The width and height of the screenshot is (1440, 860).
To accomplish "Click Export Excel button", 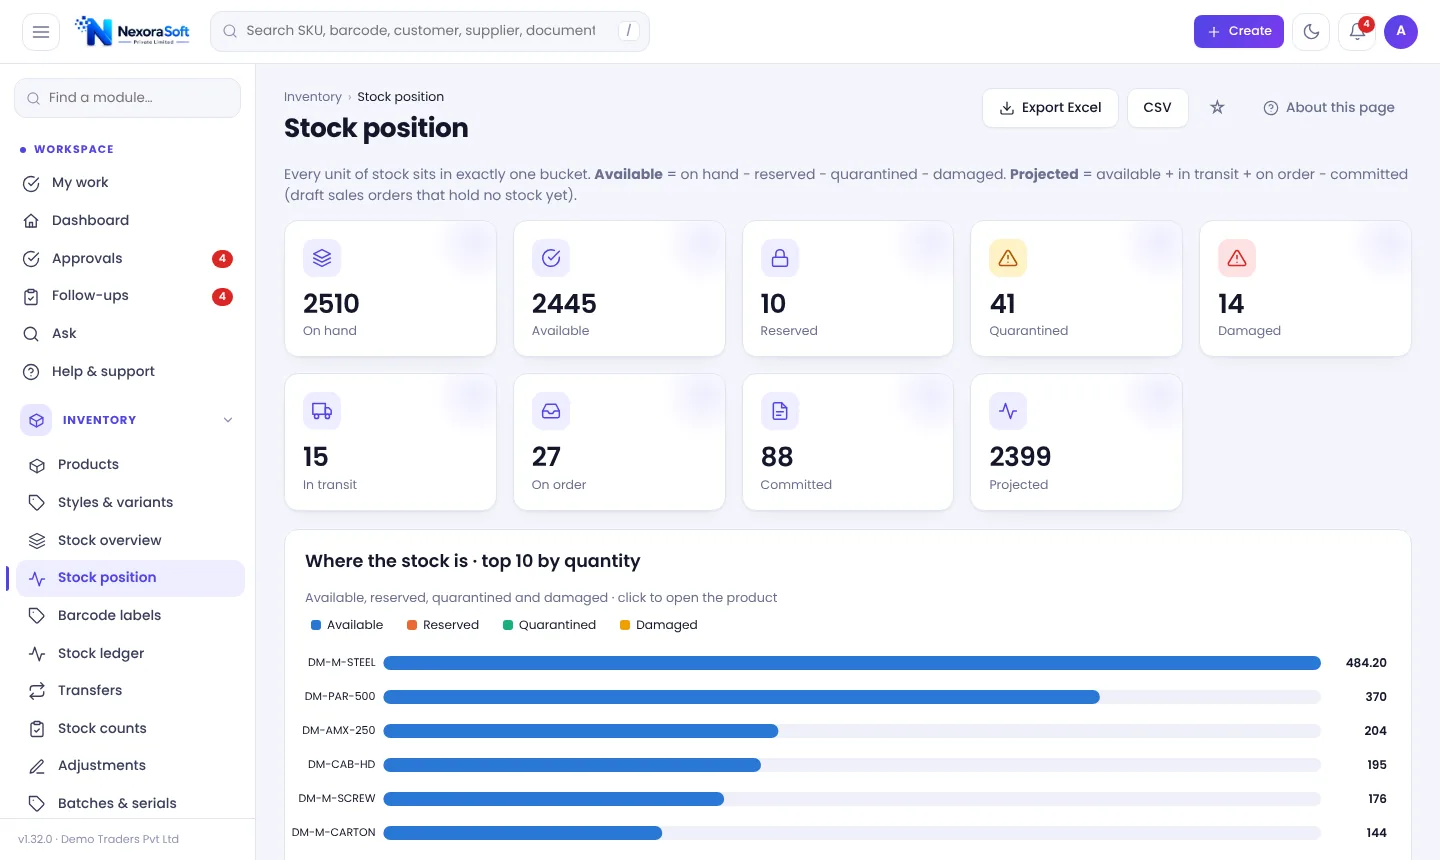I will 1050,107.
